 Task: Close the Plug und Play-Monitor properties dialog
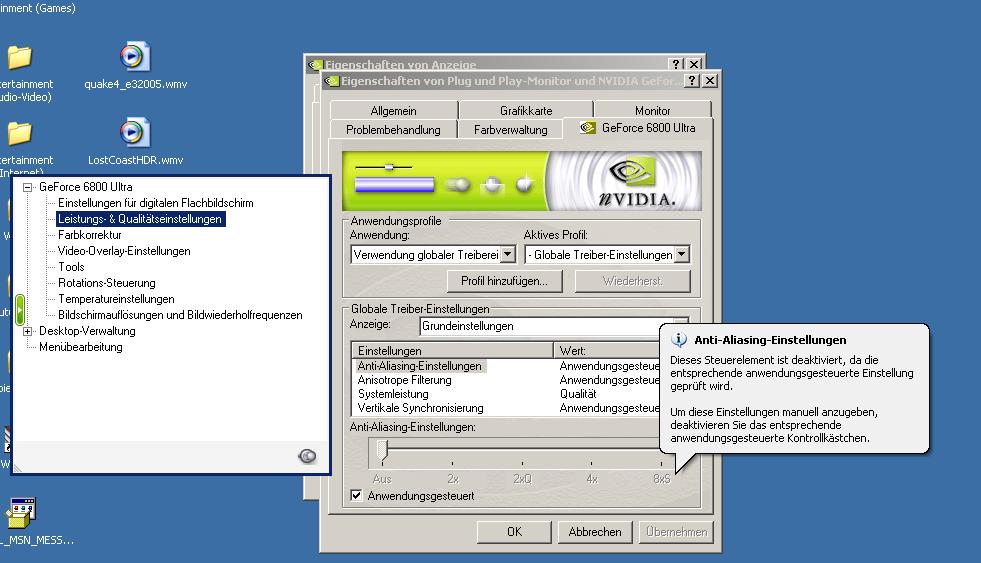tap(709, 81)
